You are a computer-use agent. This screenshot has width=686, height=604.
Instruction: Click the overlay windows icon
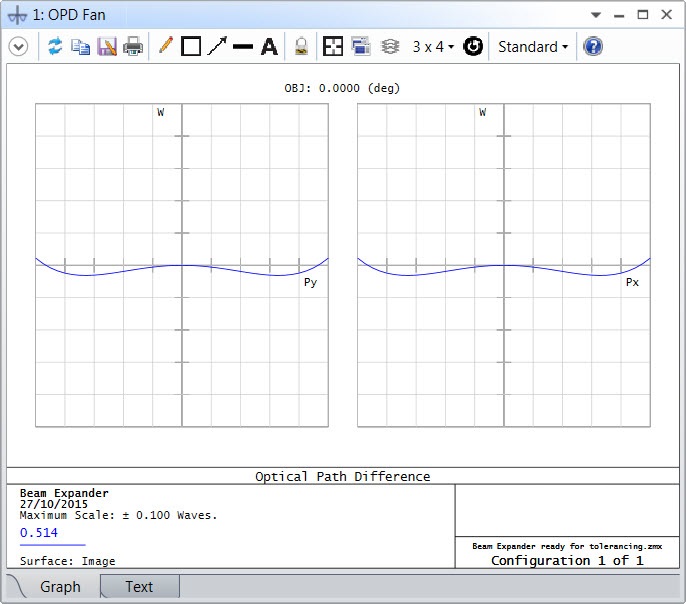[360, 46]
